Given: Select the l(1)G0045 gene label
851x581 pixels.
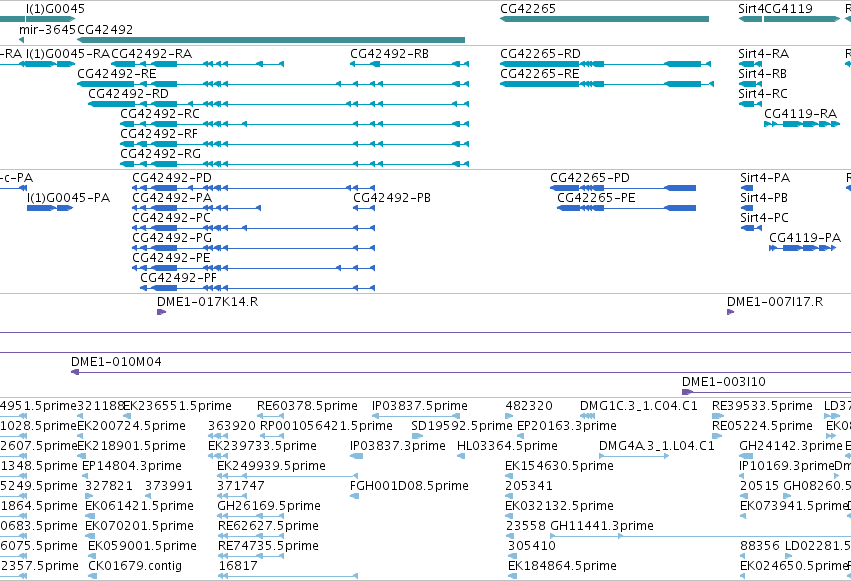Looking at the screenshot, I should tap(55, 9).
